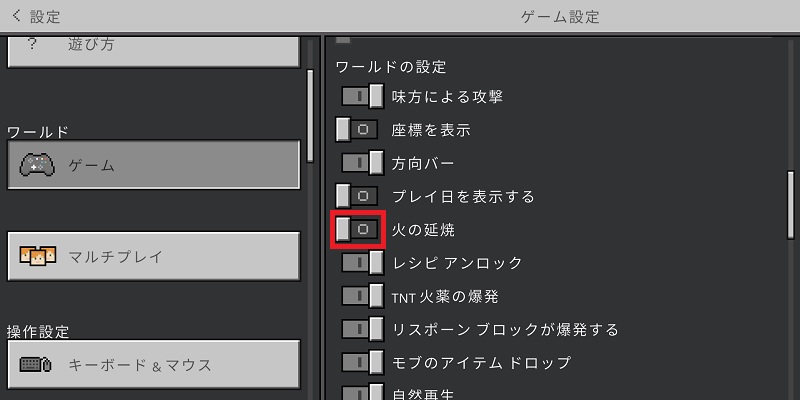Toggle レシピ アンロック switch
Screen dimensions: 800x400
tap(362, 263)
